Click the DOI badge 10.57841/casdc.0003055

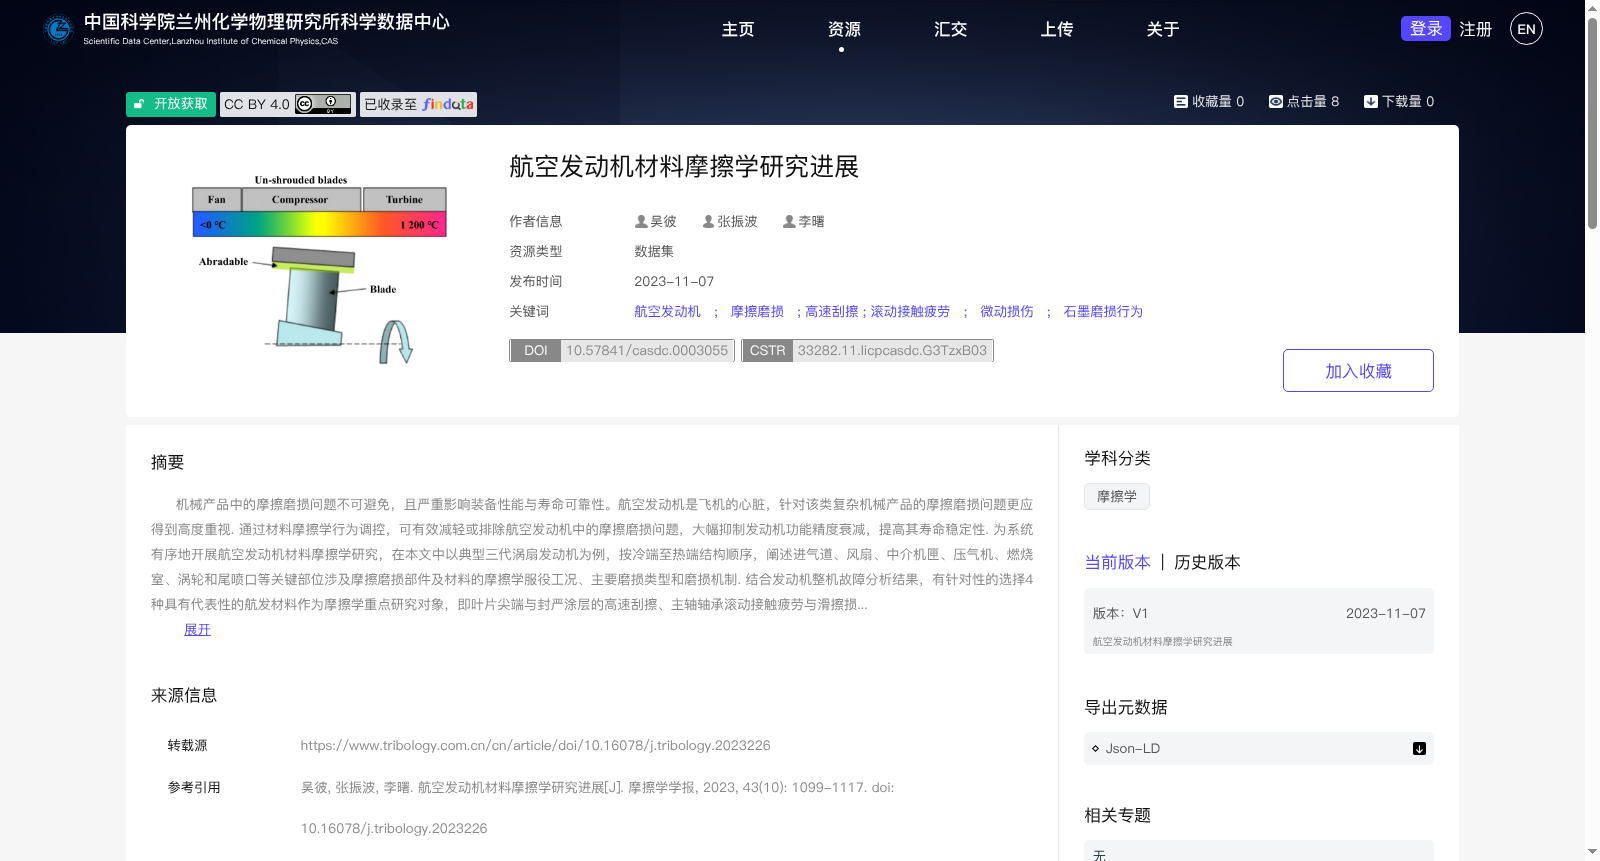(x=622, y=350)
